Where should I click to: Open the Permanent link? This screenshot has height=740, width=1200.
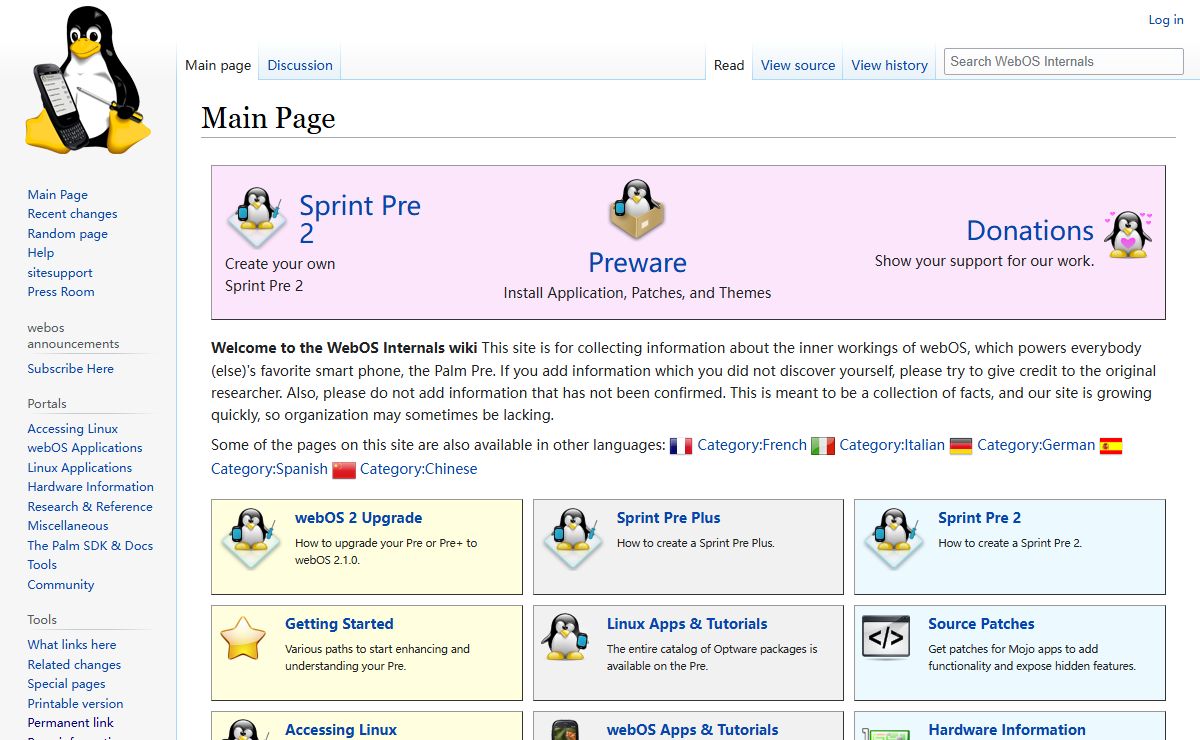(71, 723)
